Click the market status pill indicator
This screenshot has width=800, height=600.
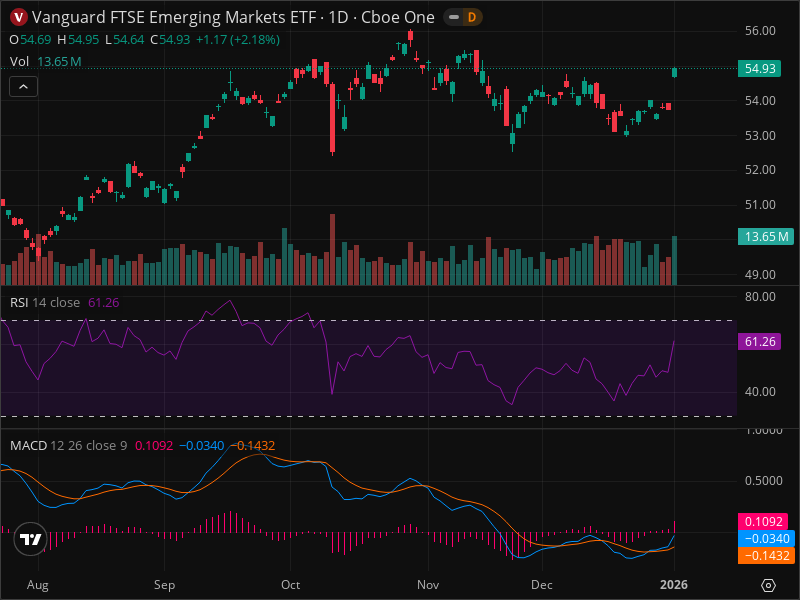[x=454, y=17]
